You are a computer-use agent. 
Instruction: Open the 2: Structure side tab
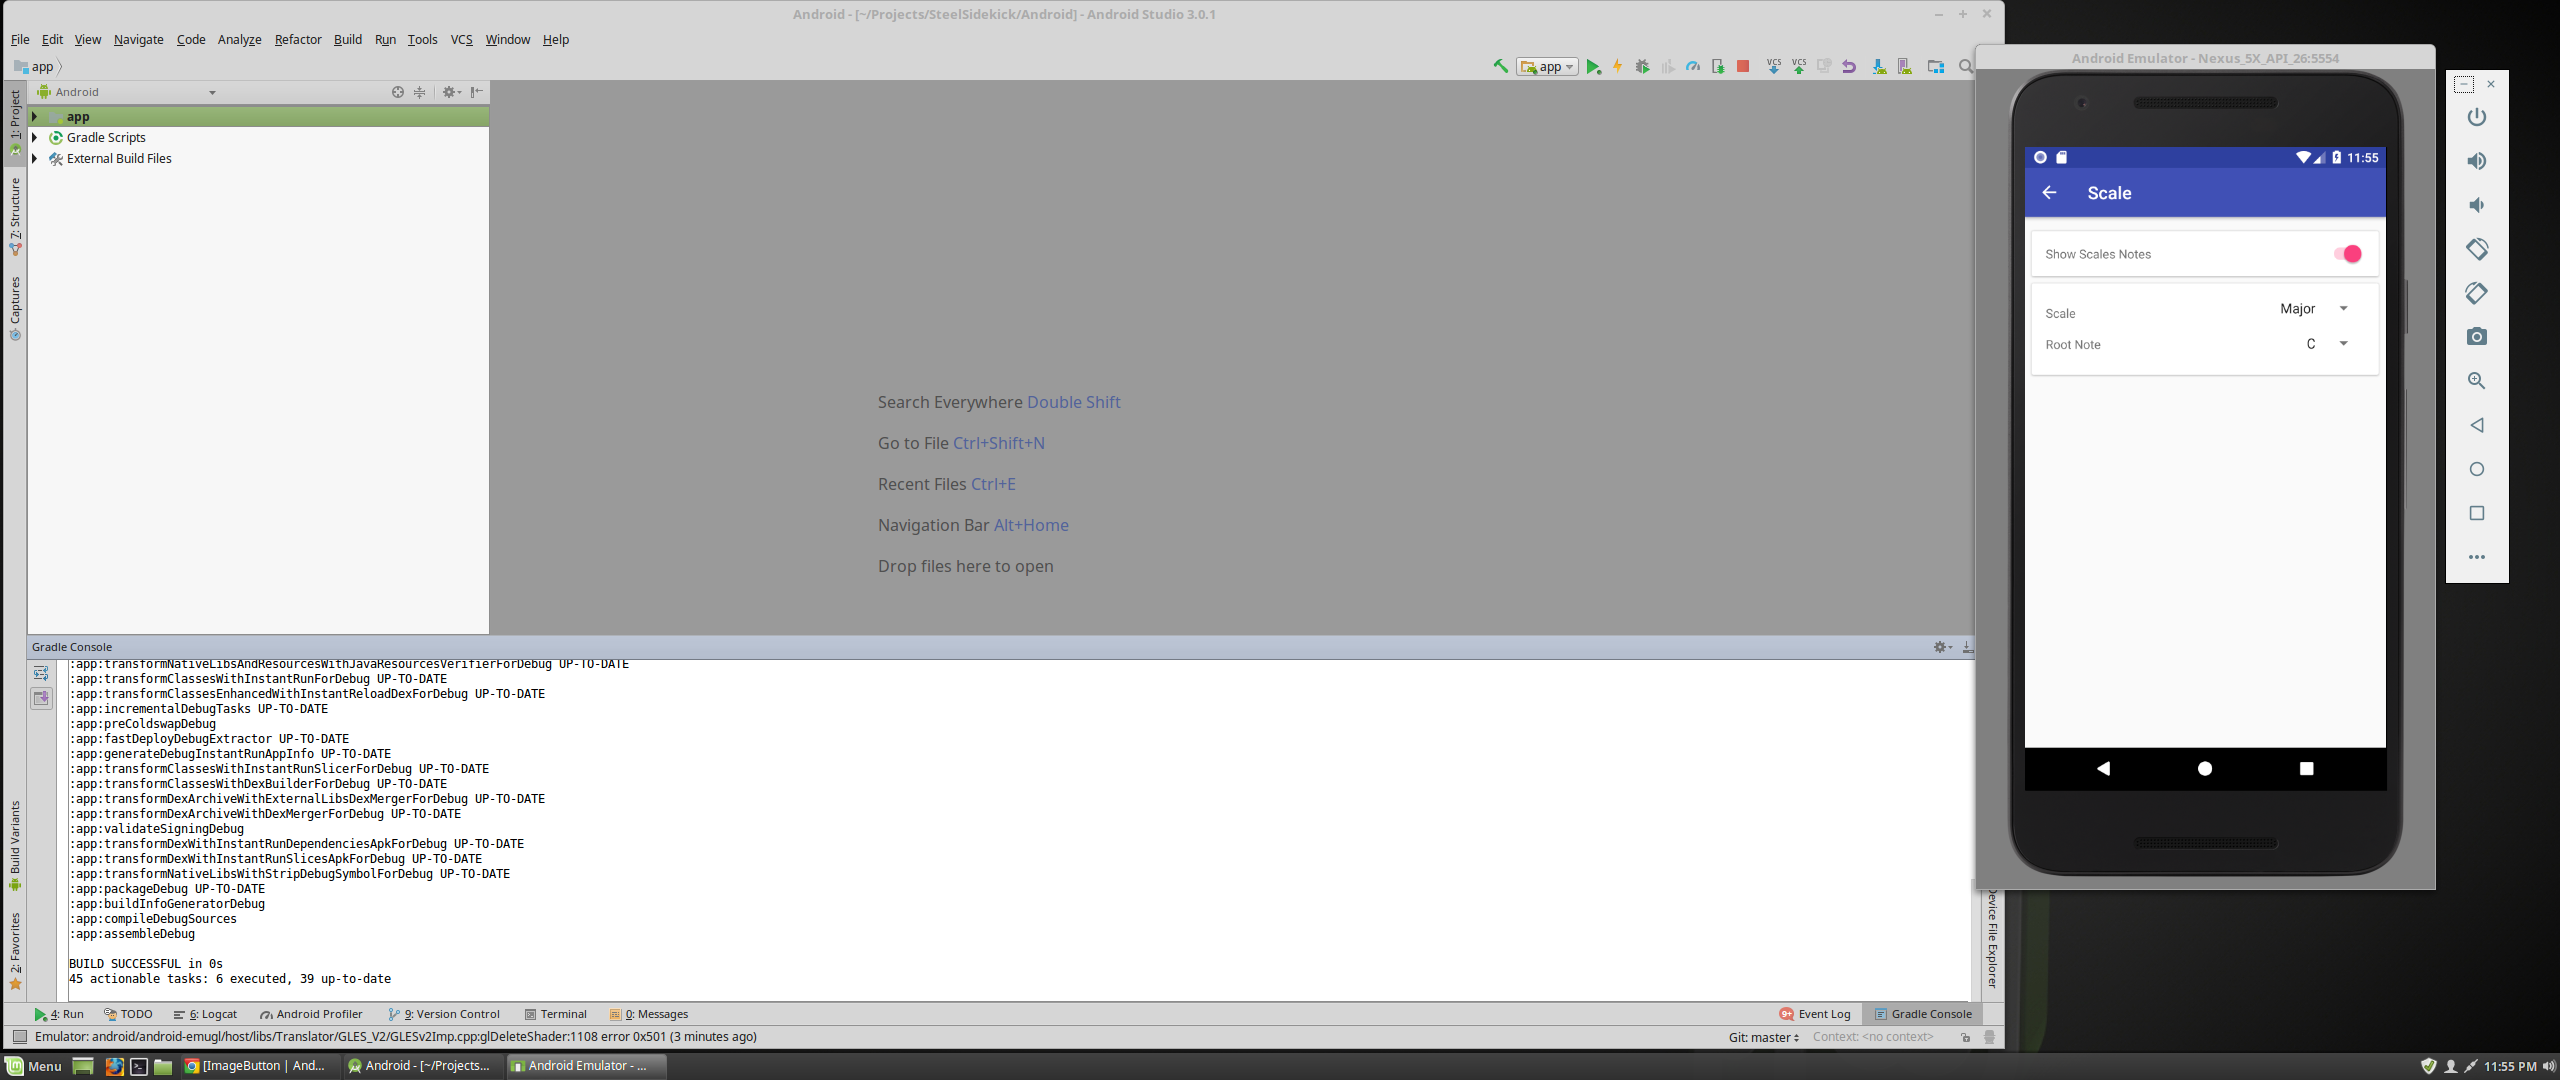pos(15,215)
